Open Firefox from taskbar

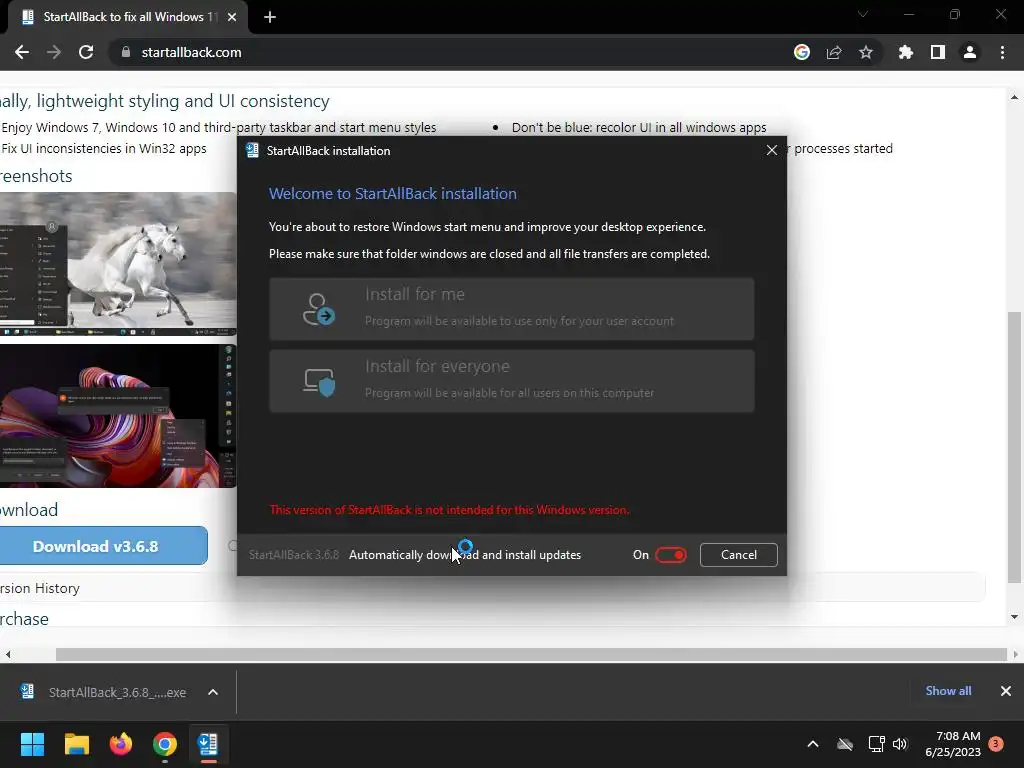121,744
